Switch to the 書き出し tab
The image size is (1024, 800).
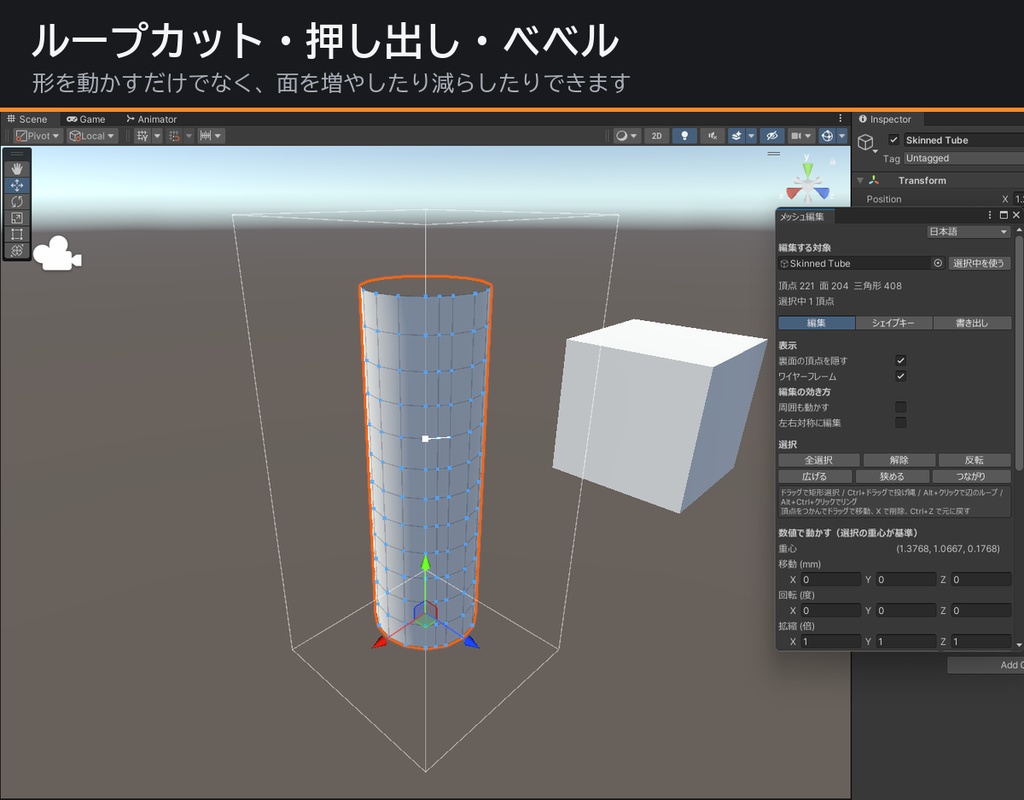click(972, 323)
